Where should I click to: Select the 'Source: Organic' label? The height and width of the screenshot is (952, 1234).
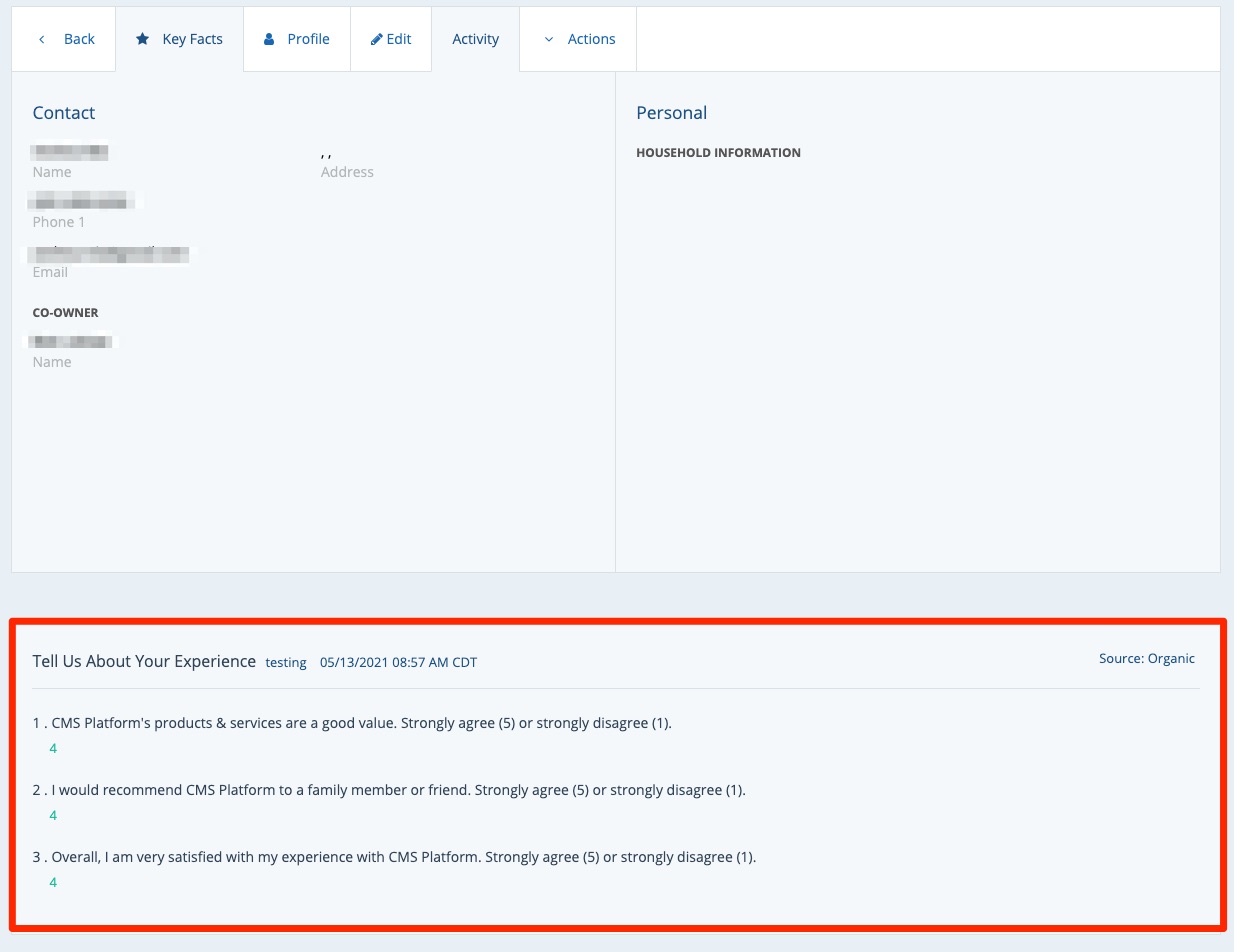pos(1146,658)
